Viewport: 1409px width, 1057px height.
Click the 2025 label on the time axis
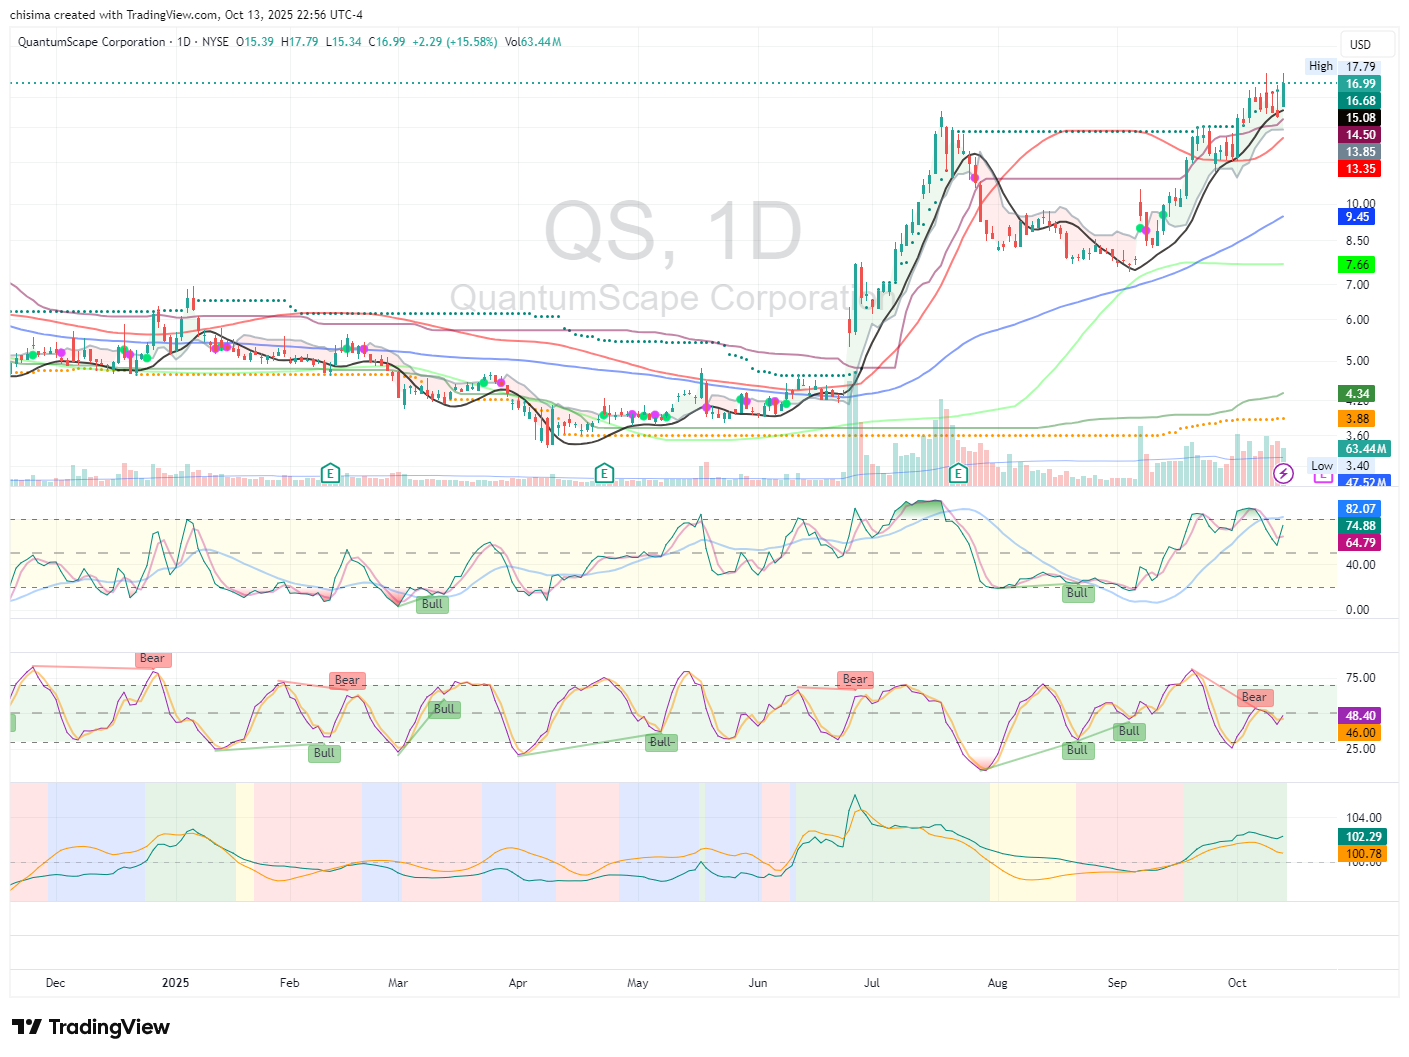point(176,983)
